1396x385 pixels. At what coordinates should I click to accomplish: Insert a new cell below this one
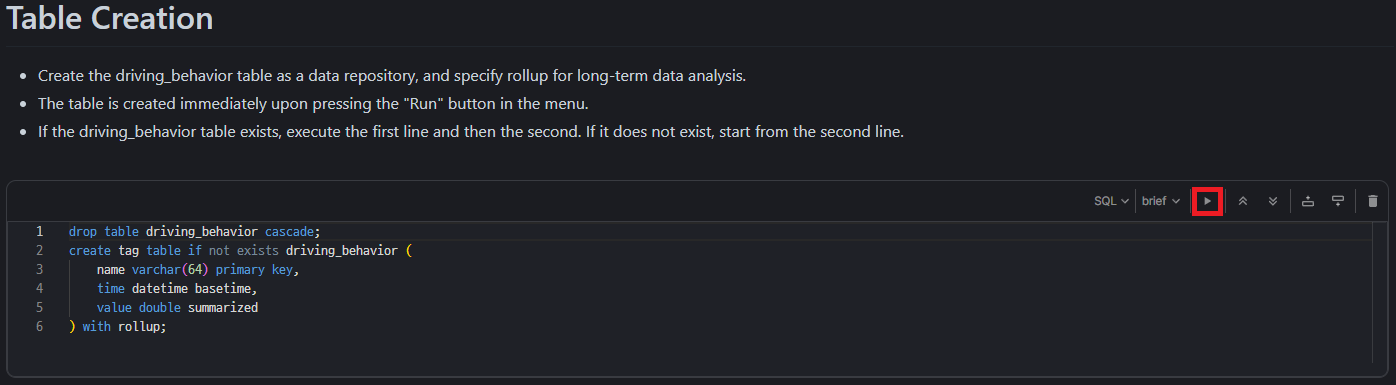(x=1337, y=201)
